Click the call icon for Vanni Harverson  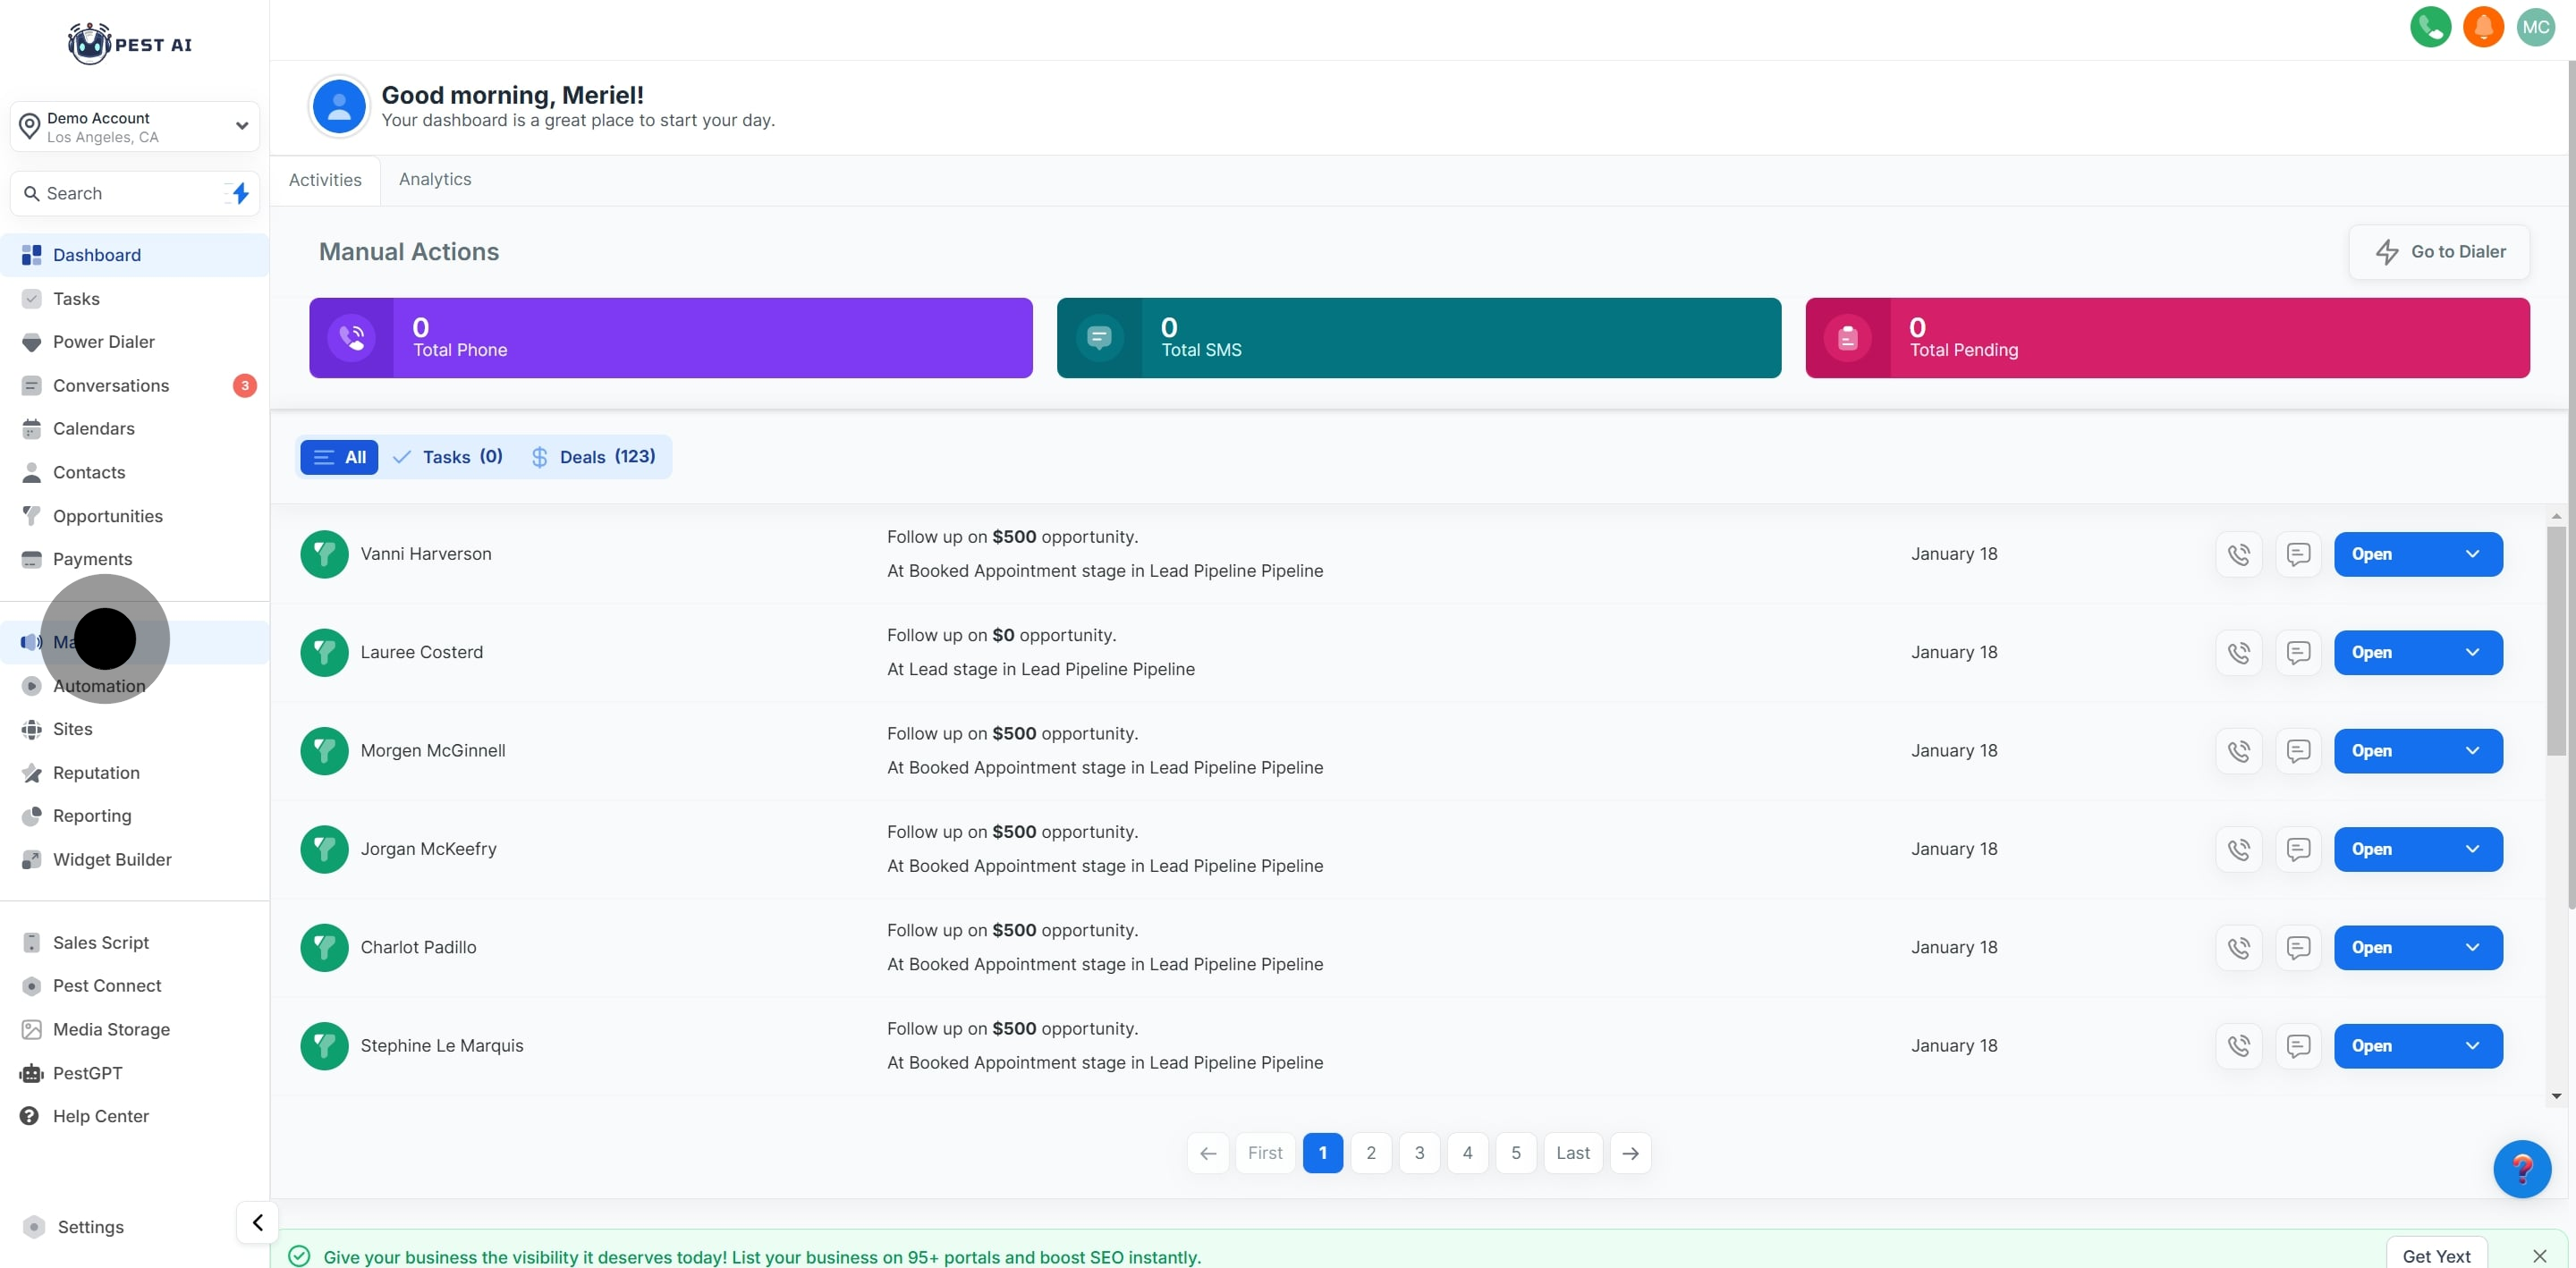pyautogui.click(x=2238, y=554)
